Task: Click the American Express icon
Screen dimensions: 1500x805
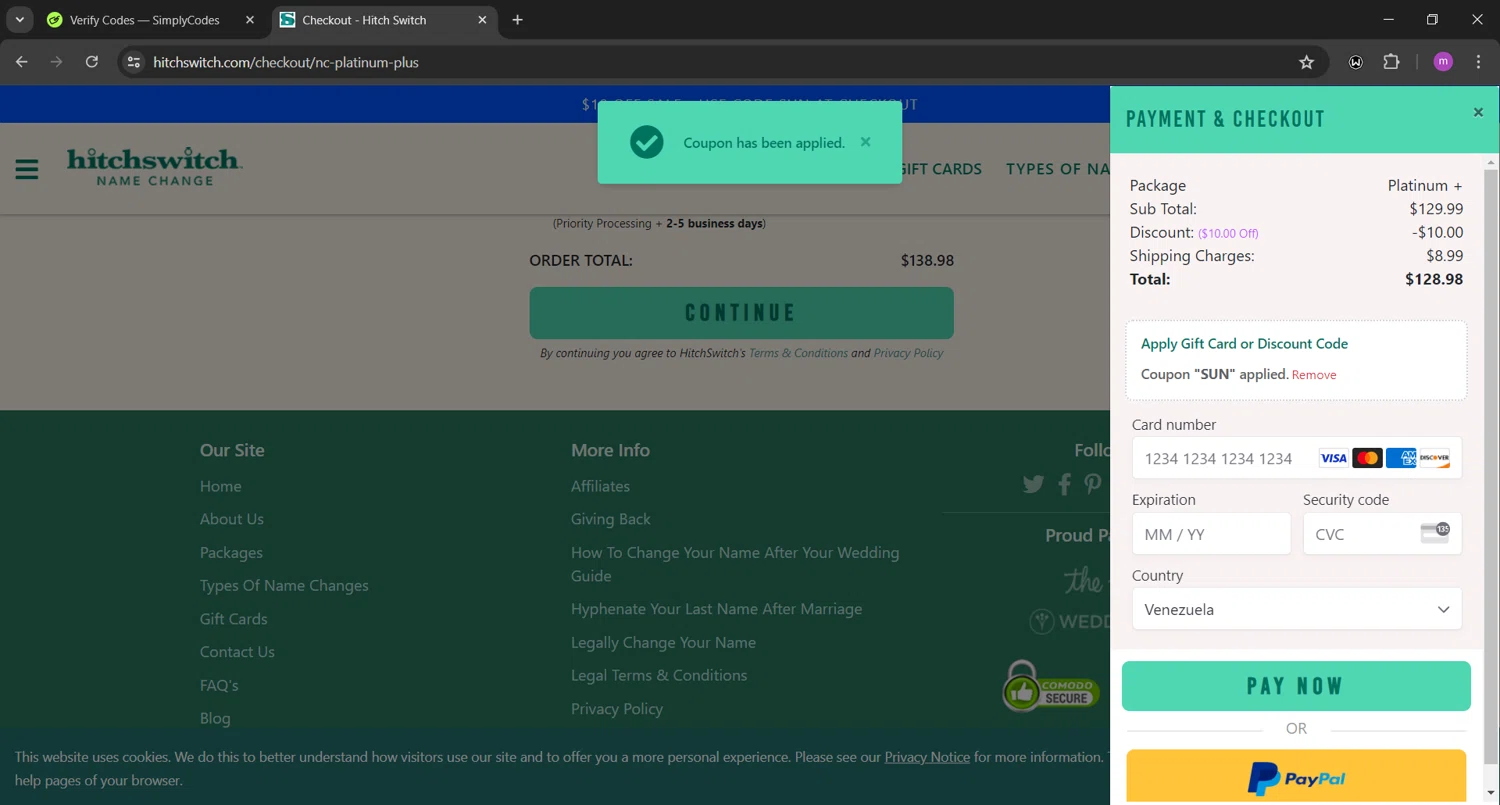Action: click(x=1401, y=458)
